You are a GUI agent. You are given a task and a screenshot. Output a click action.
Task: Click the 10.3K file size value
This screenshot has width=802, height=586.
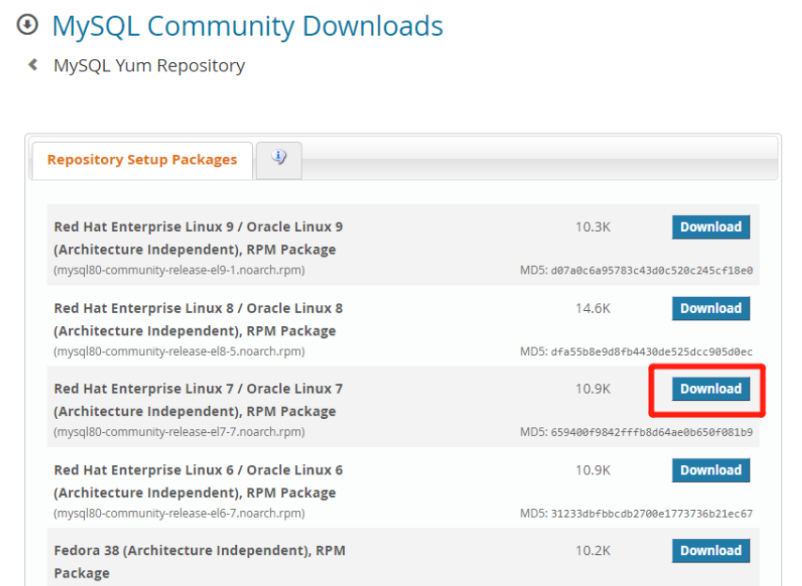(x=593, y=227)
